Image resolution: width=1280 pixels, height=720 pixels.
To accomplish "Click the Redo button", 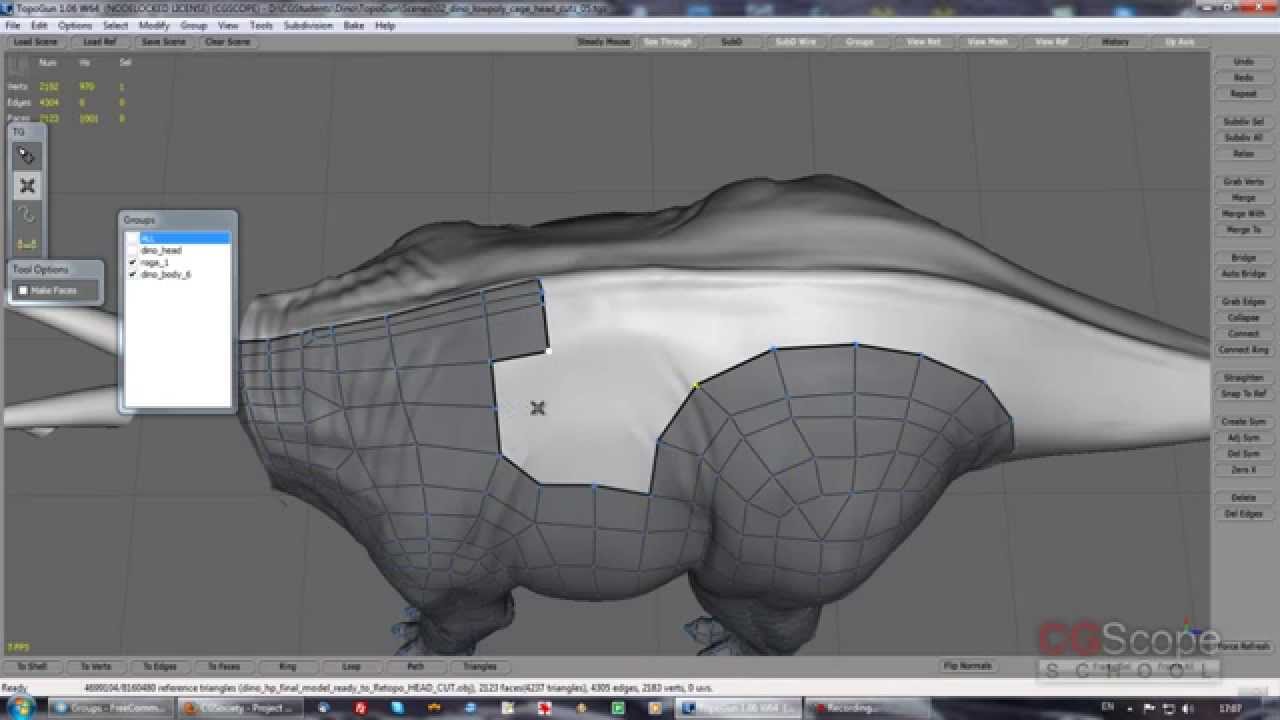I will [1243, 78].
